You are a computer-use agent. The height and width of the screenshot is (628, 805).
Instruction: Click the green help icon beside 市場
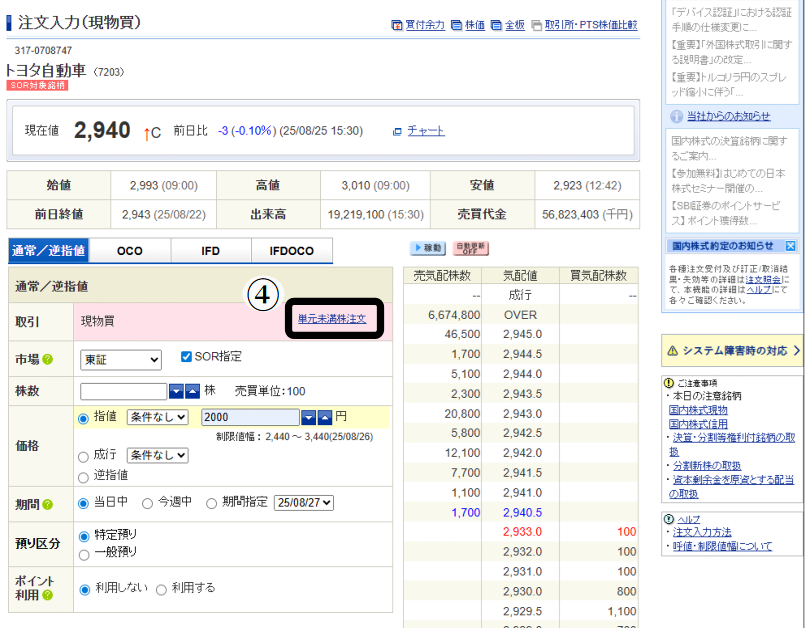(47, 360)
